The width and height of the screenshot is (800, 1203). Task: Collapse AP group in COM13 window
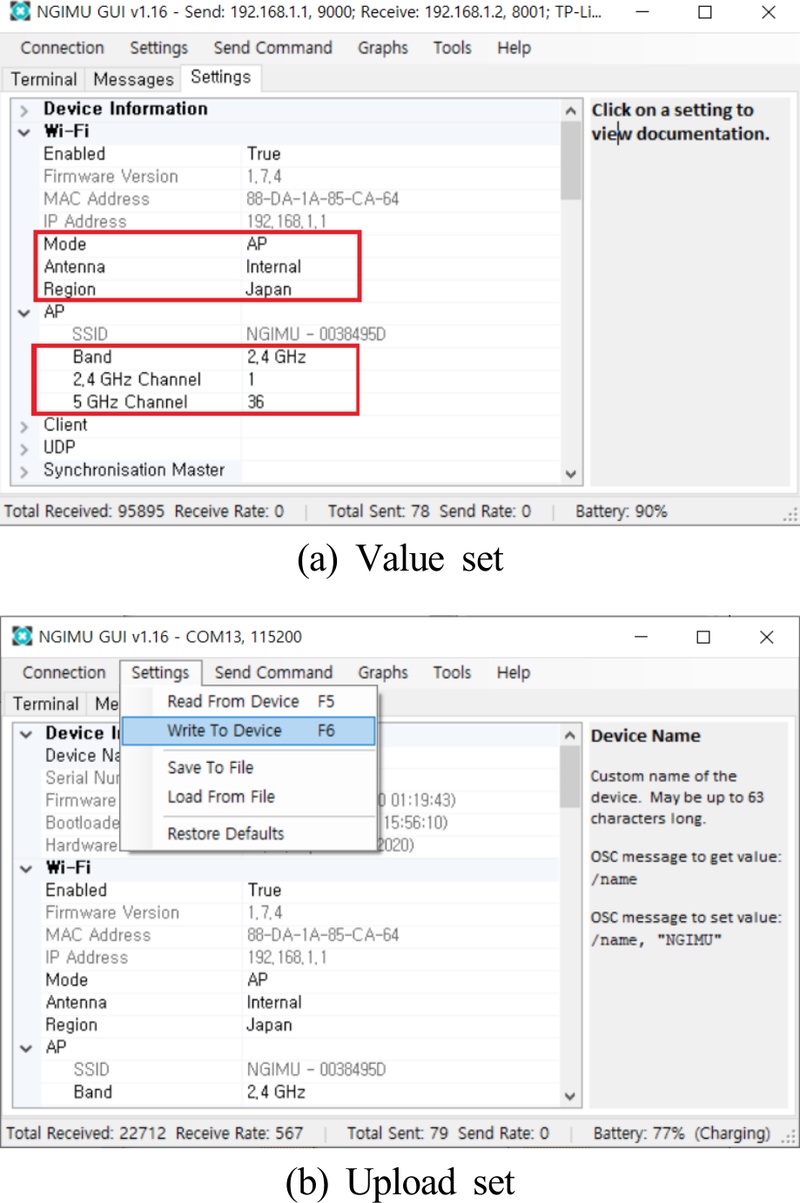point(26,1048)
